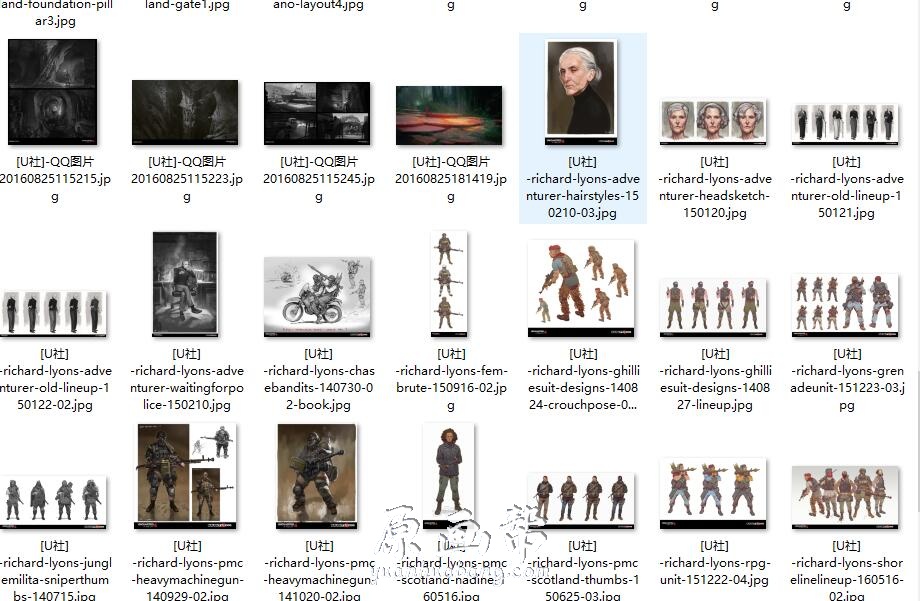920x601 pixels.
Task: Select the junglemilita-sniperthumbs-140715.jpg thumbnail
Action: click(54, 500)
